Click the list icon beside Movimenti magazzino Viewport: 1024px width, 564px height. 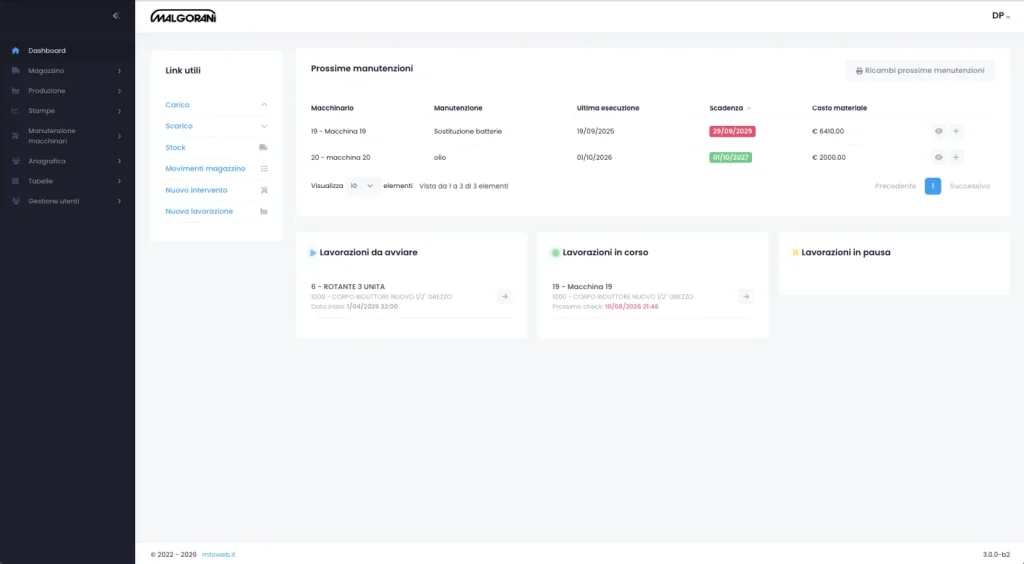264,168
